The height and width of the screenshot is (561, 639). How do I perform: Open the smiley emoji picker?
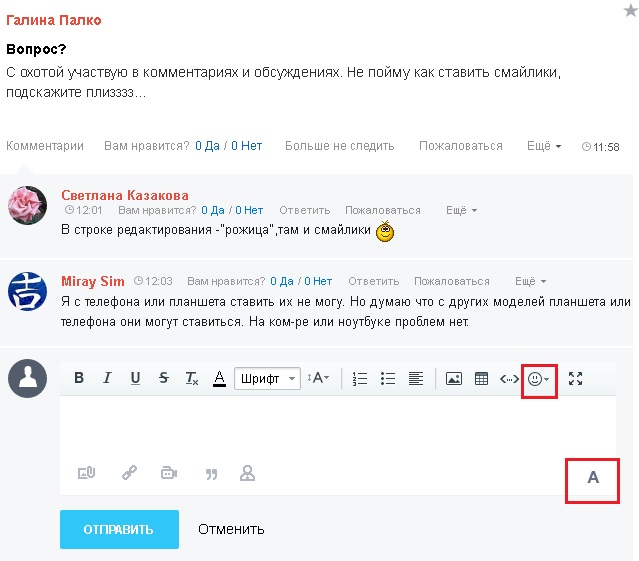coord(538,378)
